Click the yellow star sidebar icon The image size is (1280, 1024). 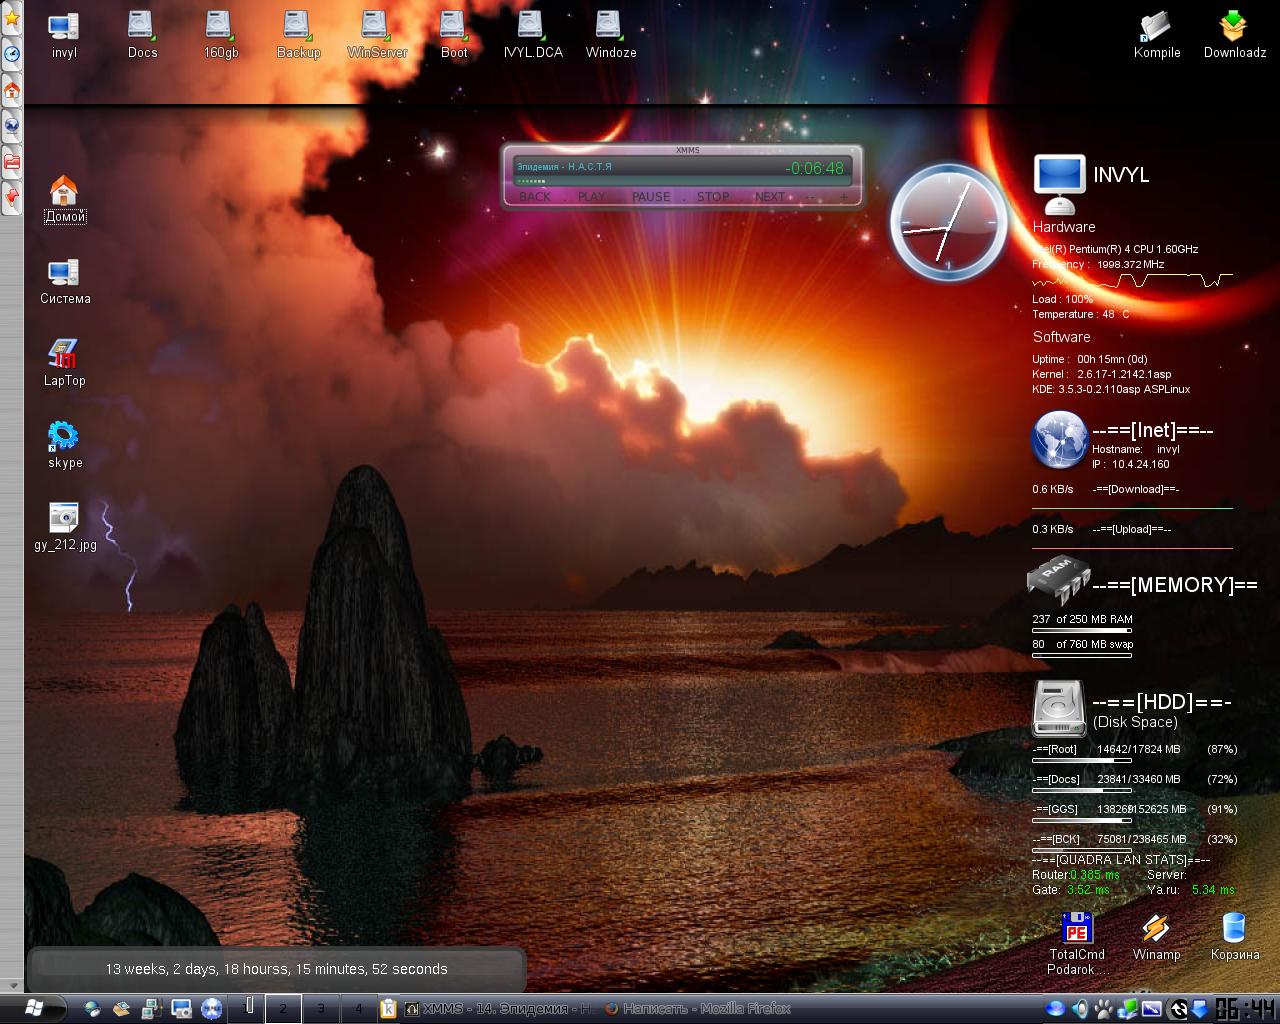point(11,18)
